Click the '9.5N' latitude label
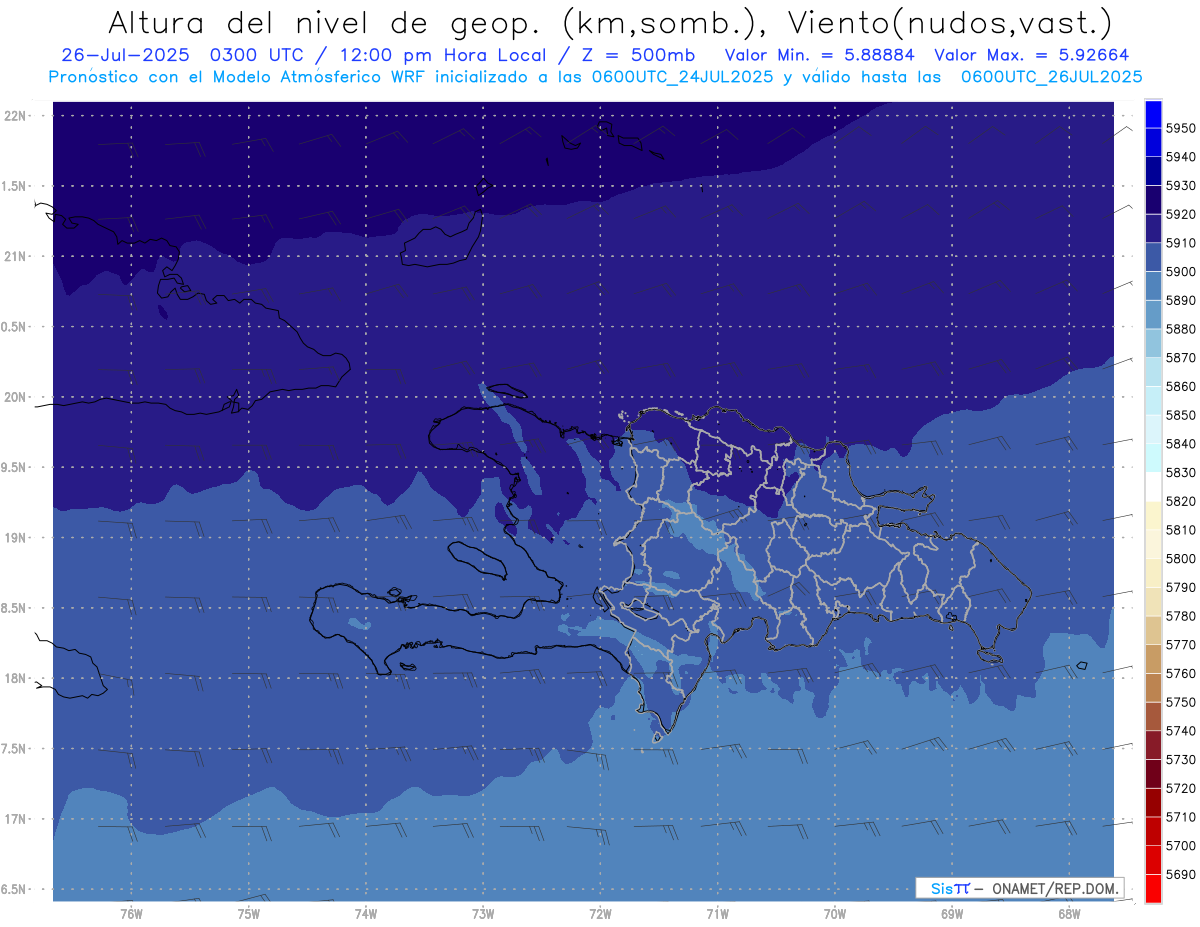Image resolution: width=1200 pixels, height=927 pixels. (15, 467)
